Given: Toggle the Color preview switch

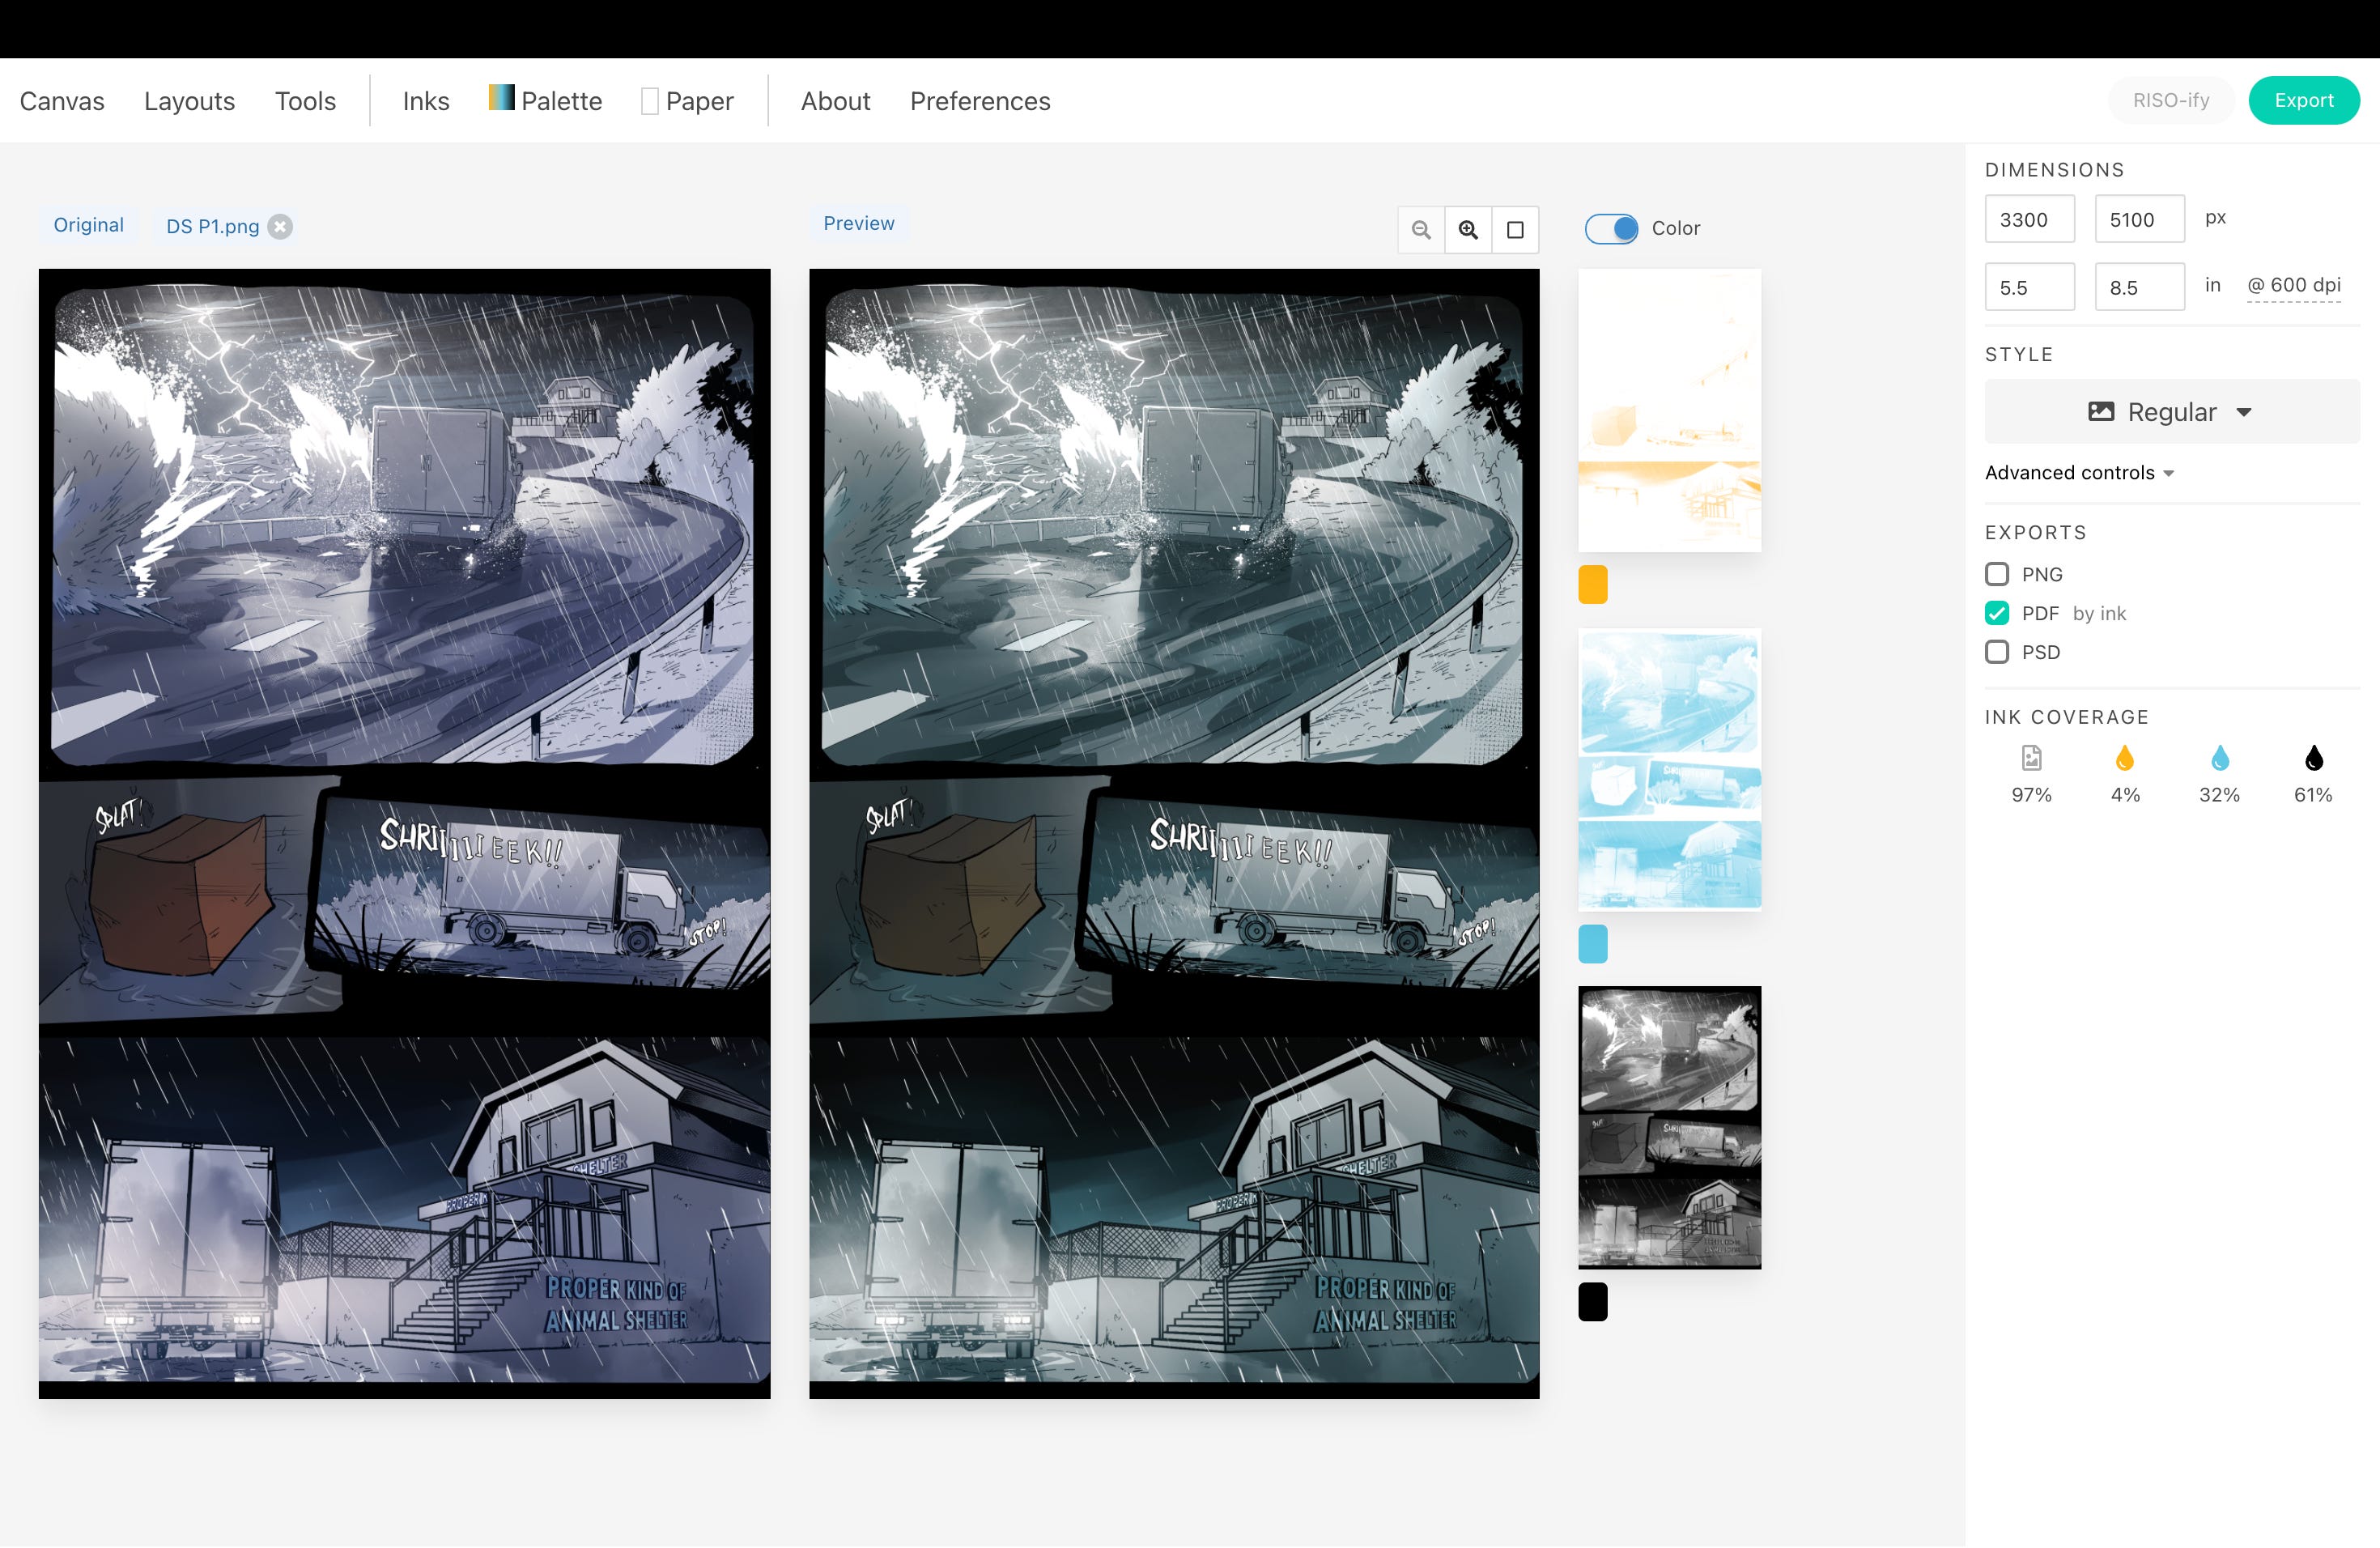Looking at the screenshot, I should click(x=1611, y=229).
